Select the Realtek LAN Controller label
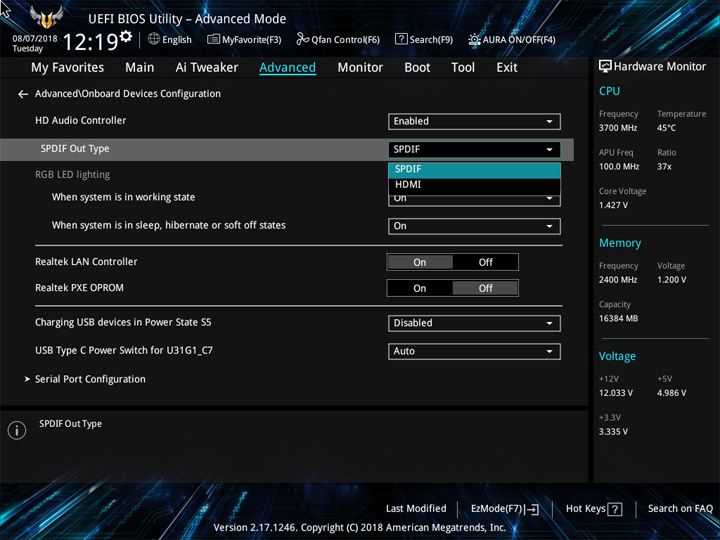Screen dimensions: 720x540 tap(86, 262)
